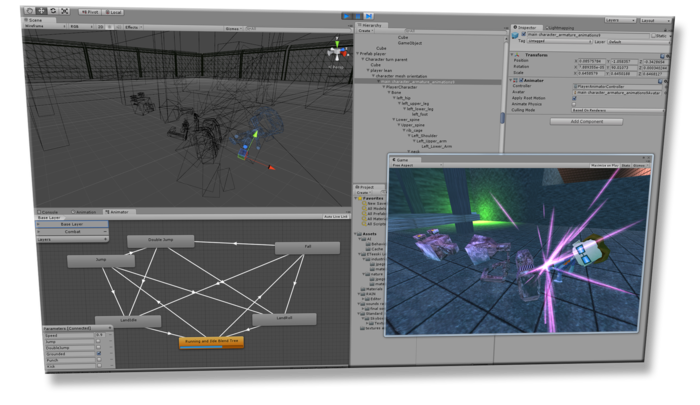
Task: Select the Running and Idle Blend Tree state
Action: (x=212, y=342)
